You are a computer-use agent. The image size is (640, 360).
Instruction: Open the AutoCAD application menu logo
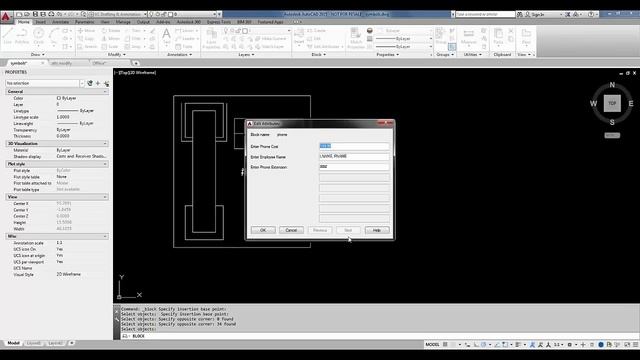click(6, 16)
